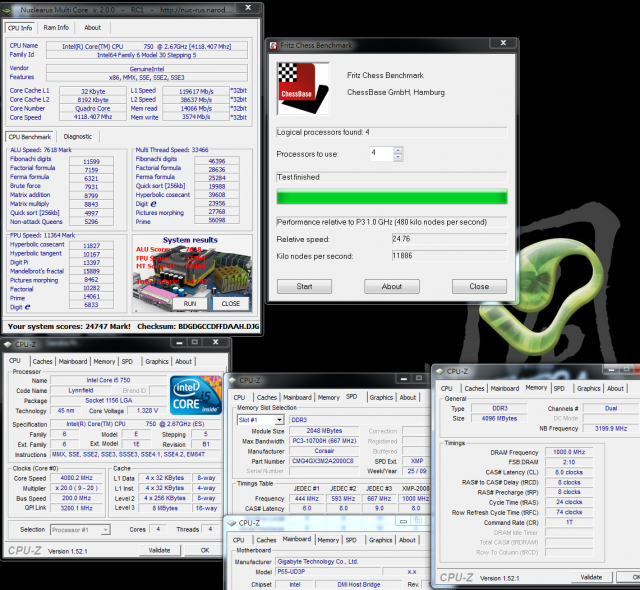Click OK in left CPU-Z window
The image size is (640, 590).
point(205,550)
